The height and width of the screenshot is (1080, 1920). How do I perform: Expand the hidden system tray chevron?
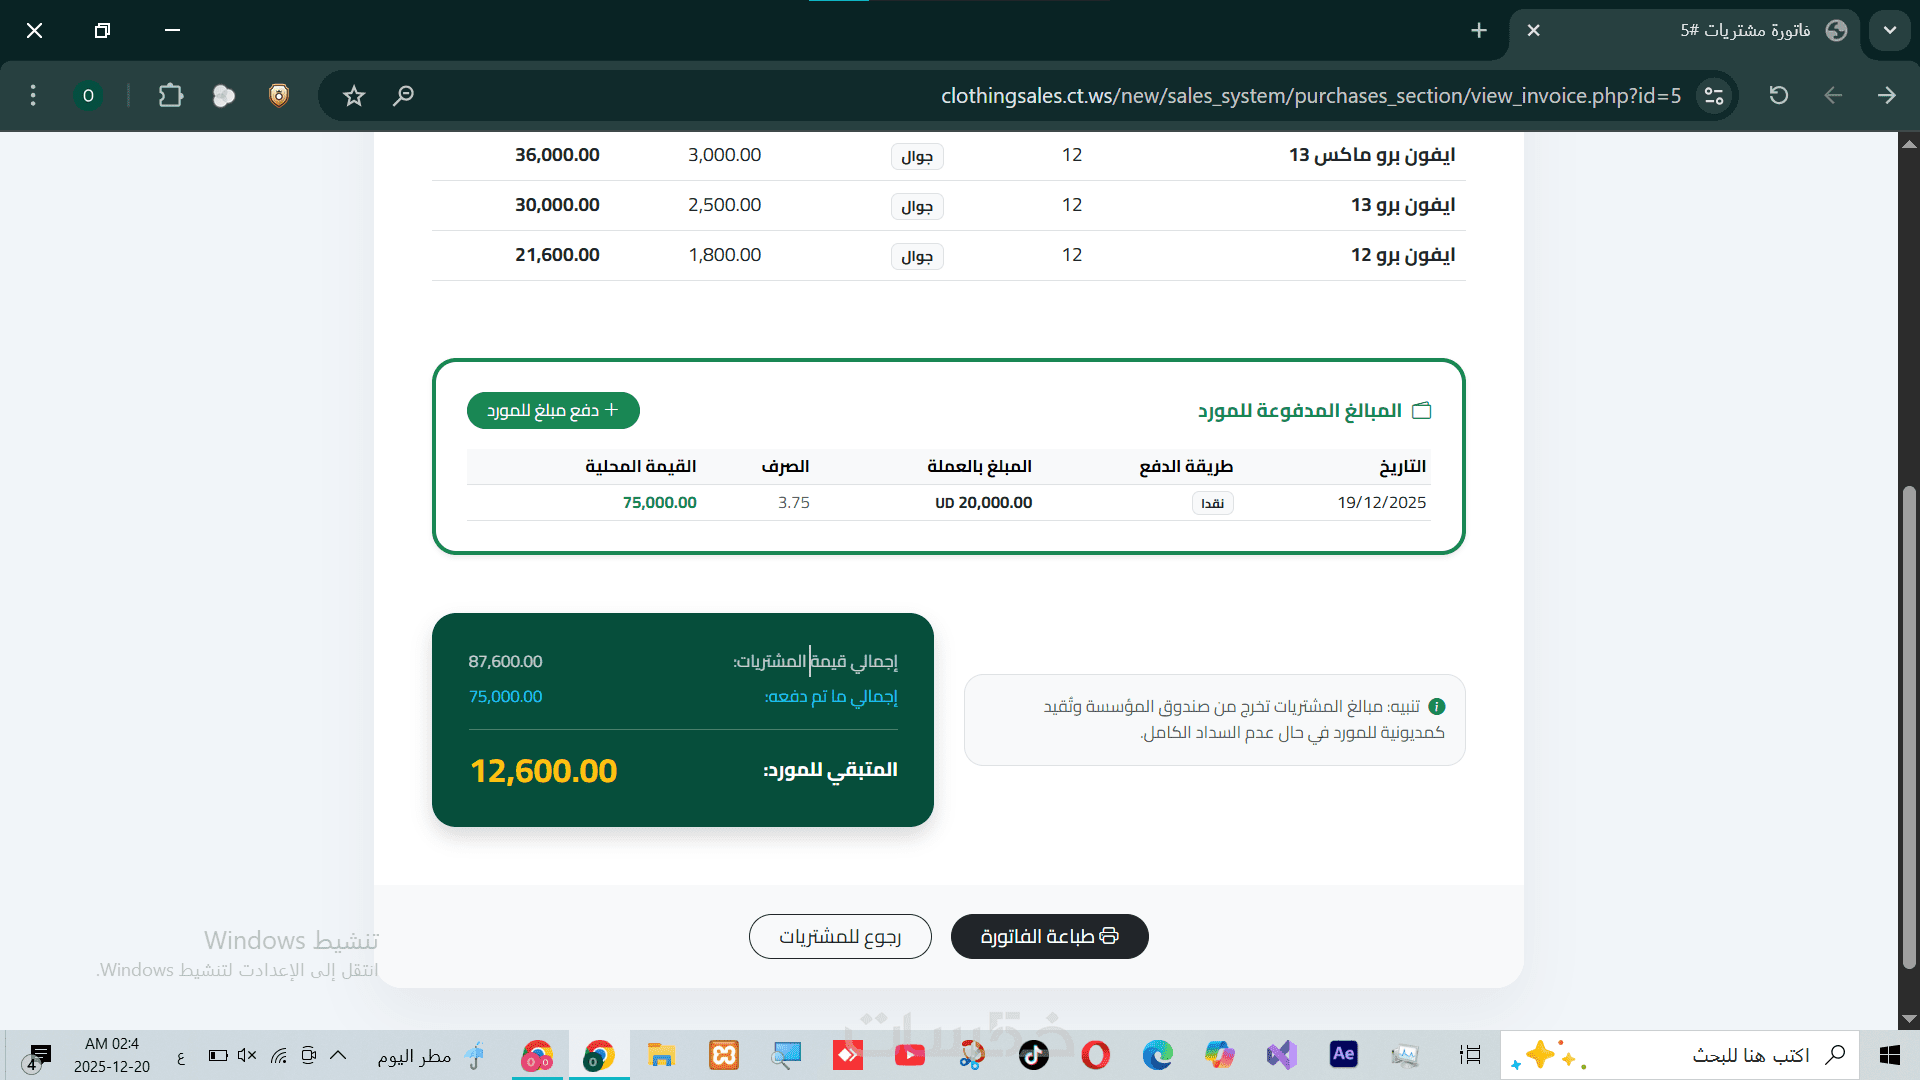pyautogui.click(x=338, y=1055)
